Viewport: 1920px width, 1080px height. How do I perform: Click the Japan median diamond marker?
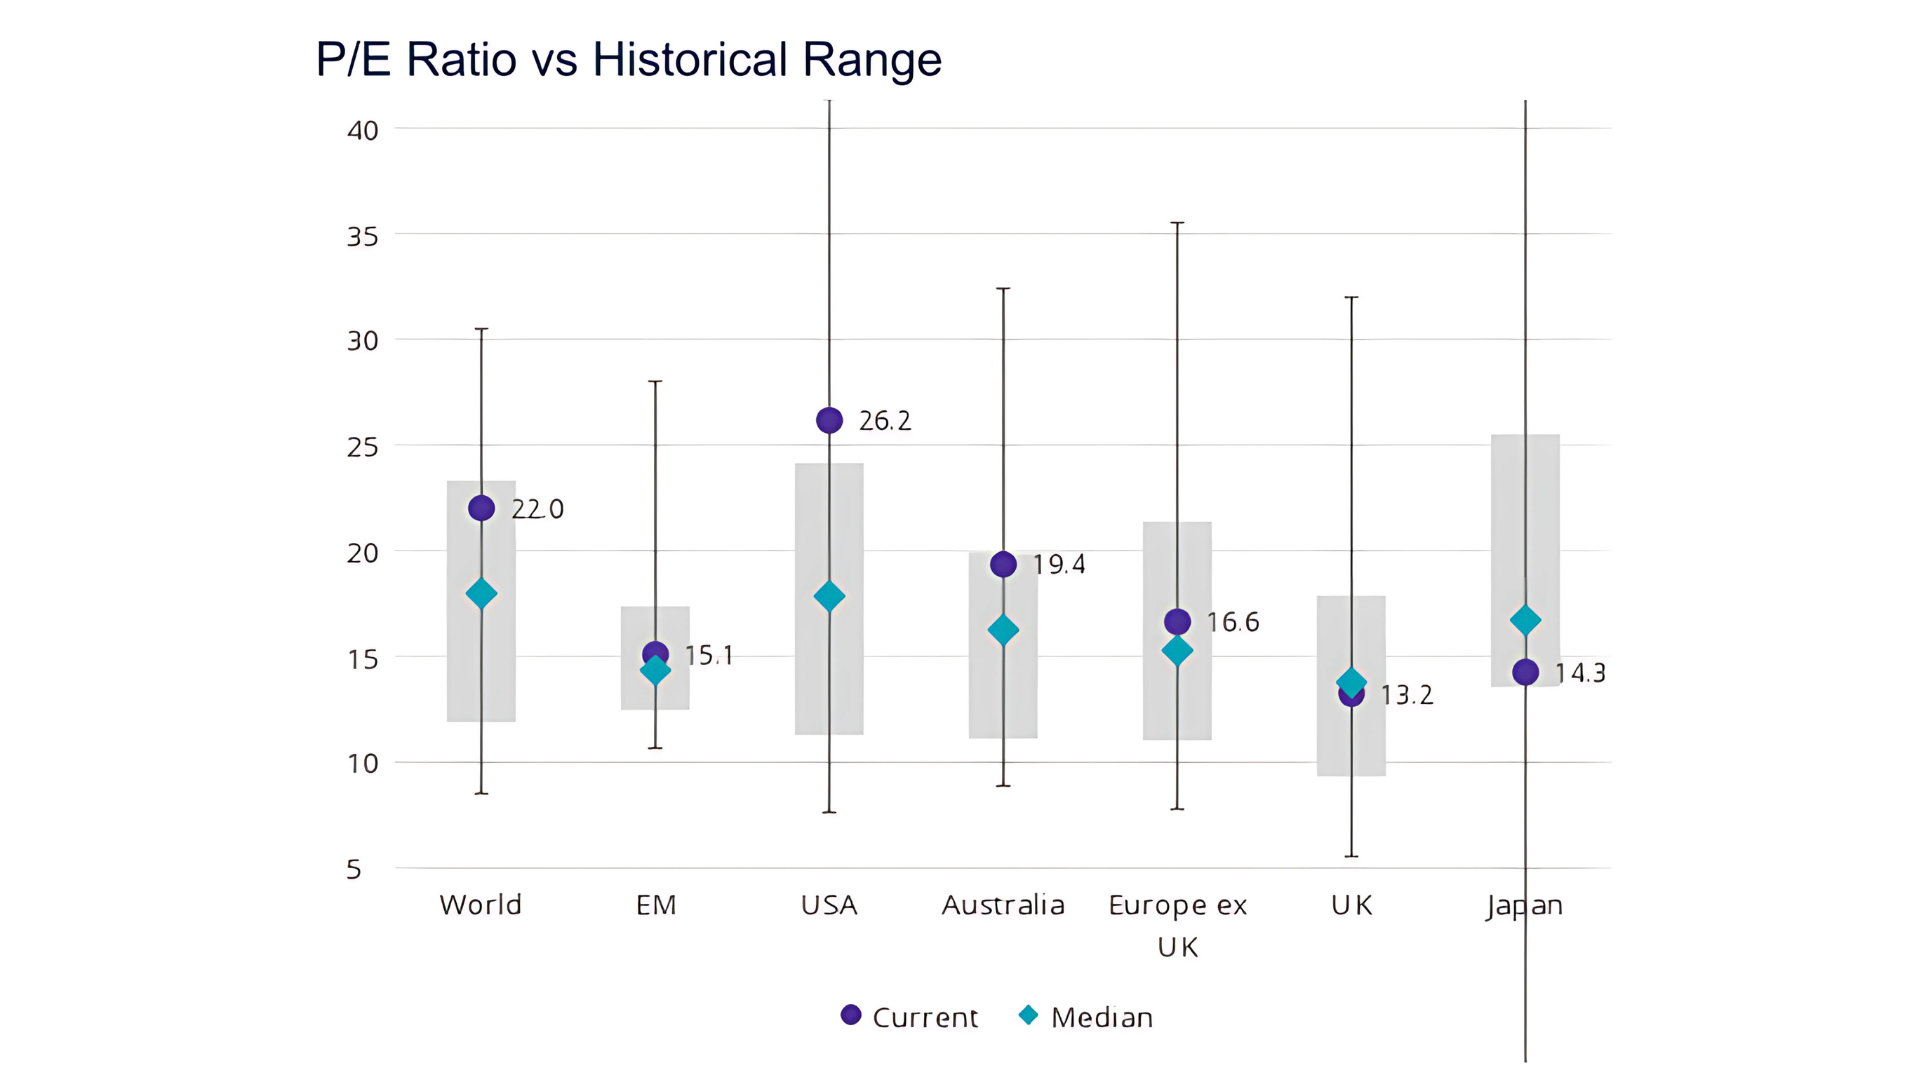(x=1525, y=620)
